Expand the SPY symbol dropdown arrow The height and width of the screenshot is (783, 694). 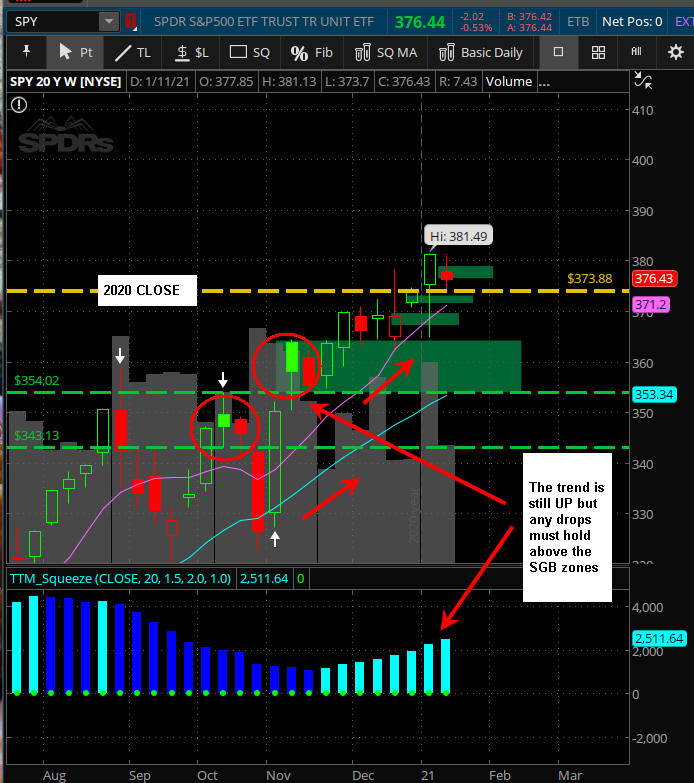(x=108, y=21)
